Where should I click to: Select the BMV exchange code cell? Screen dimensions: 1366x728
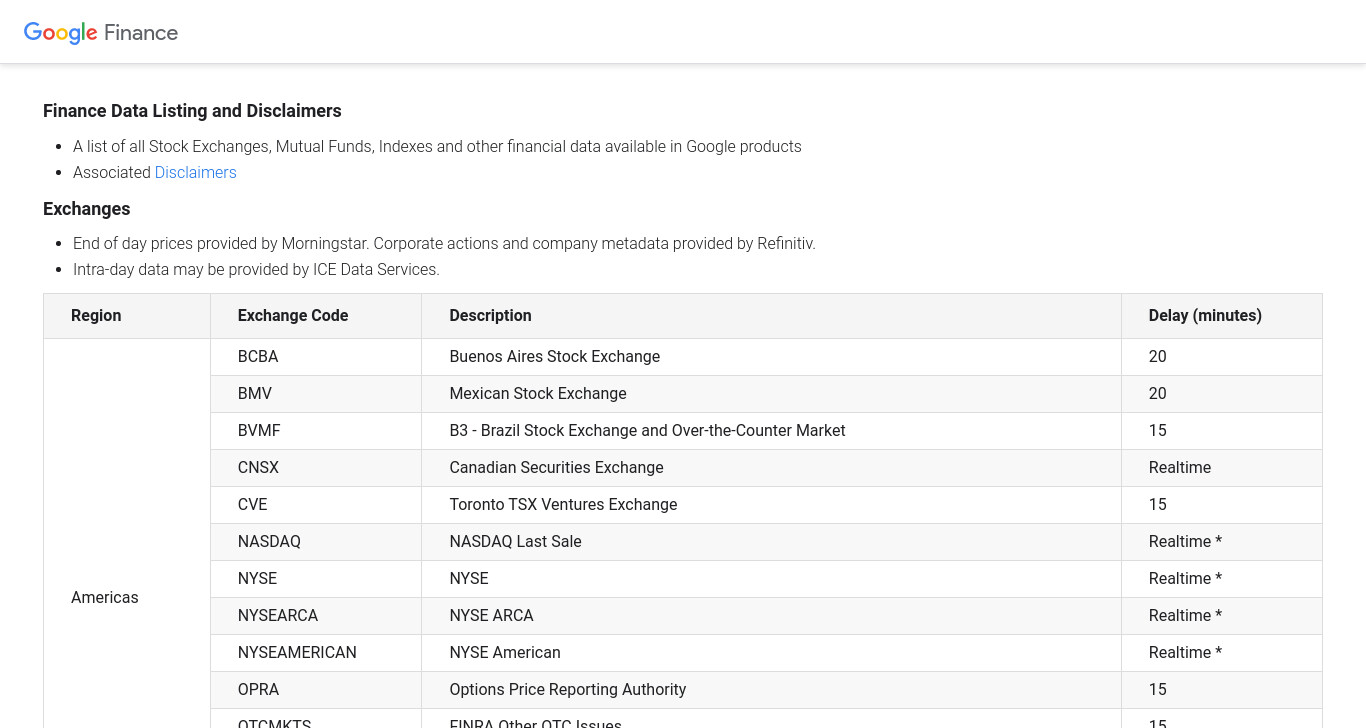point(316,394)
